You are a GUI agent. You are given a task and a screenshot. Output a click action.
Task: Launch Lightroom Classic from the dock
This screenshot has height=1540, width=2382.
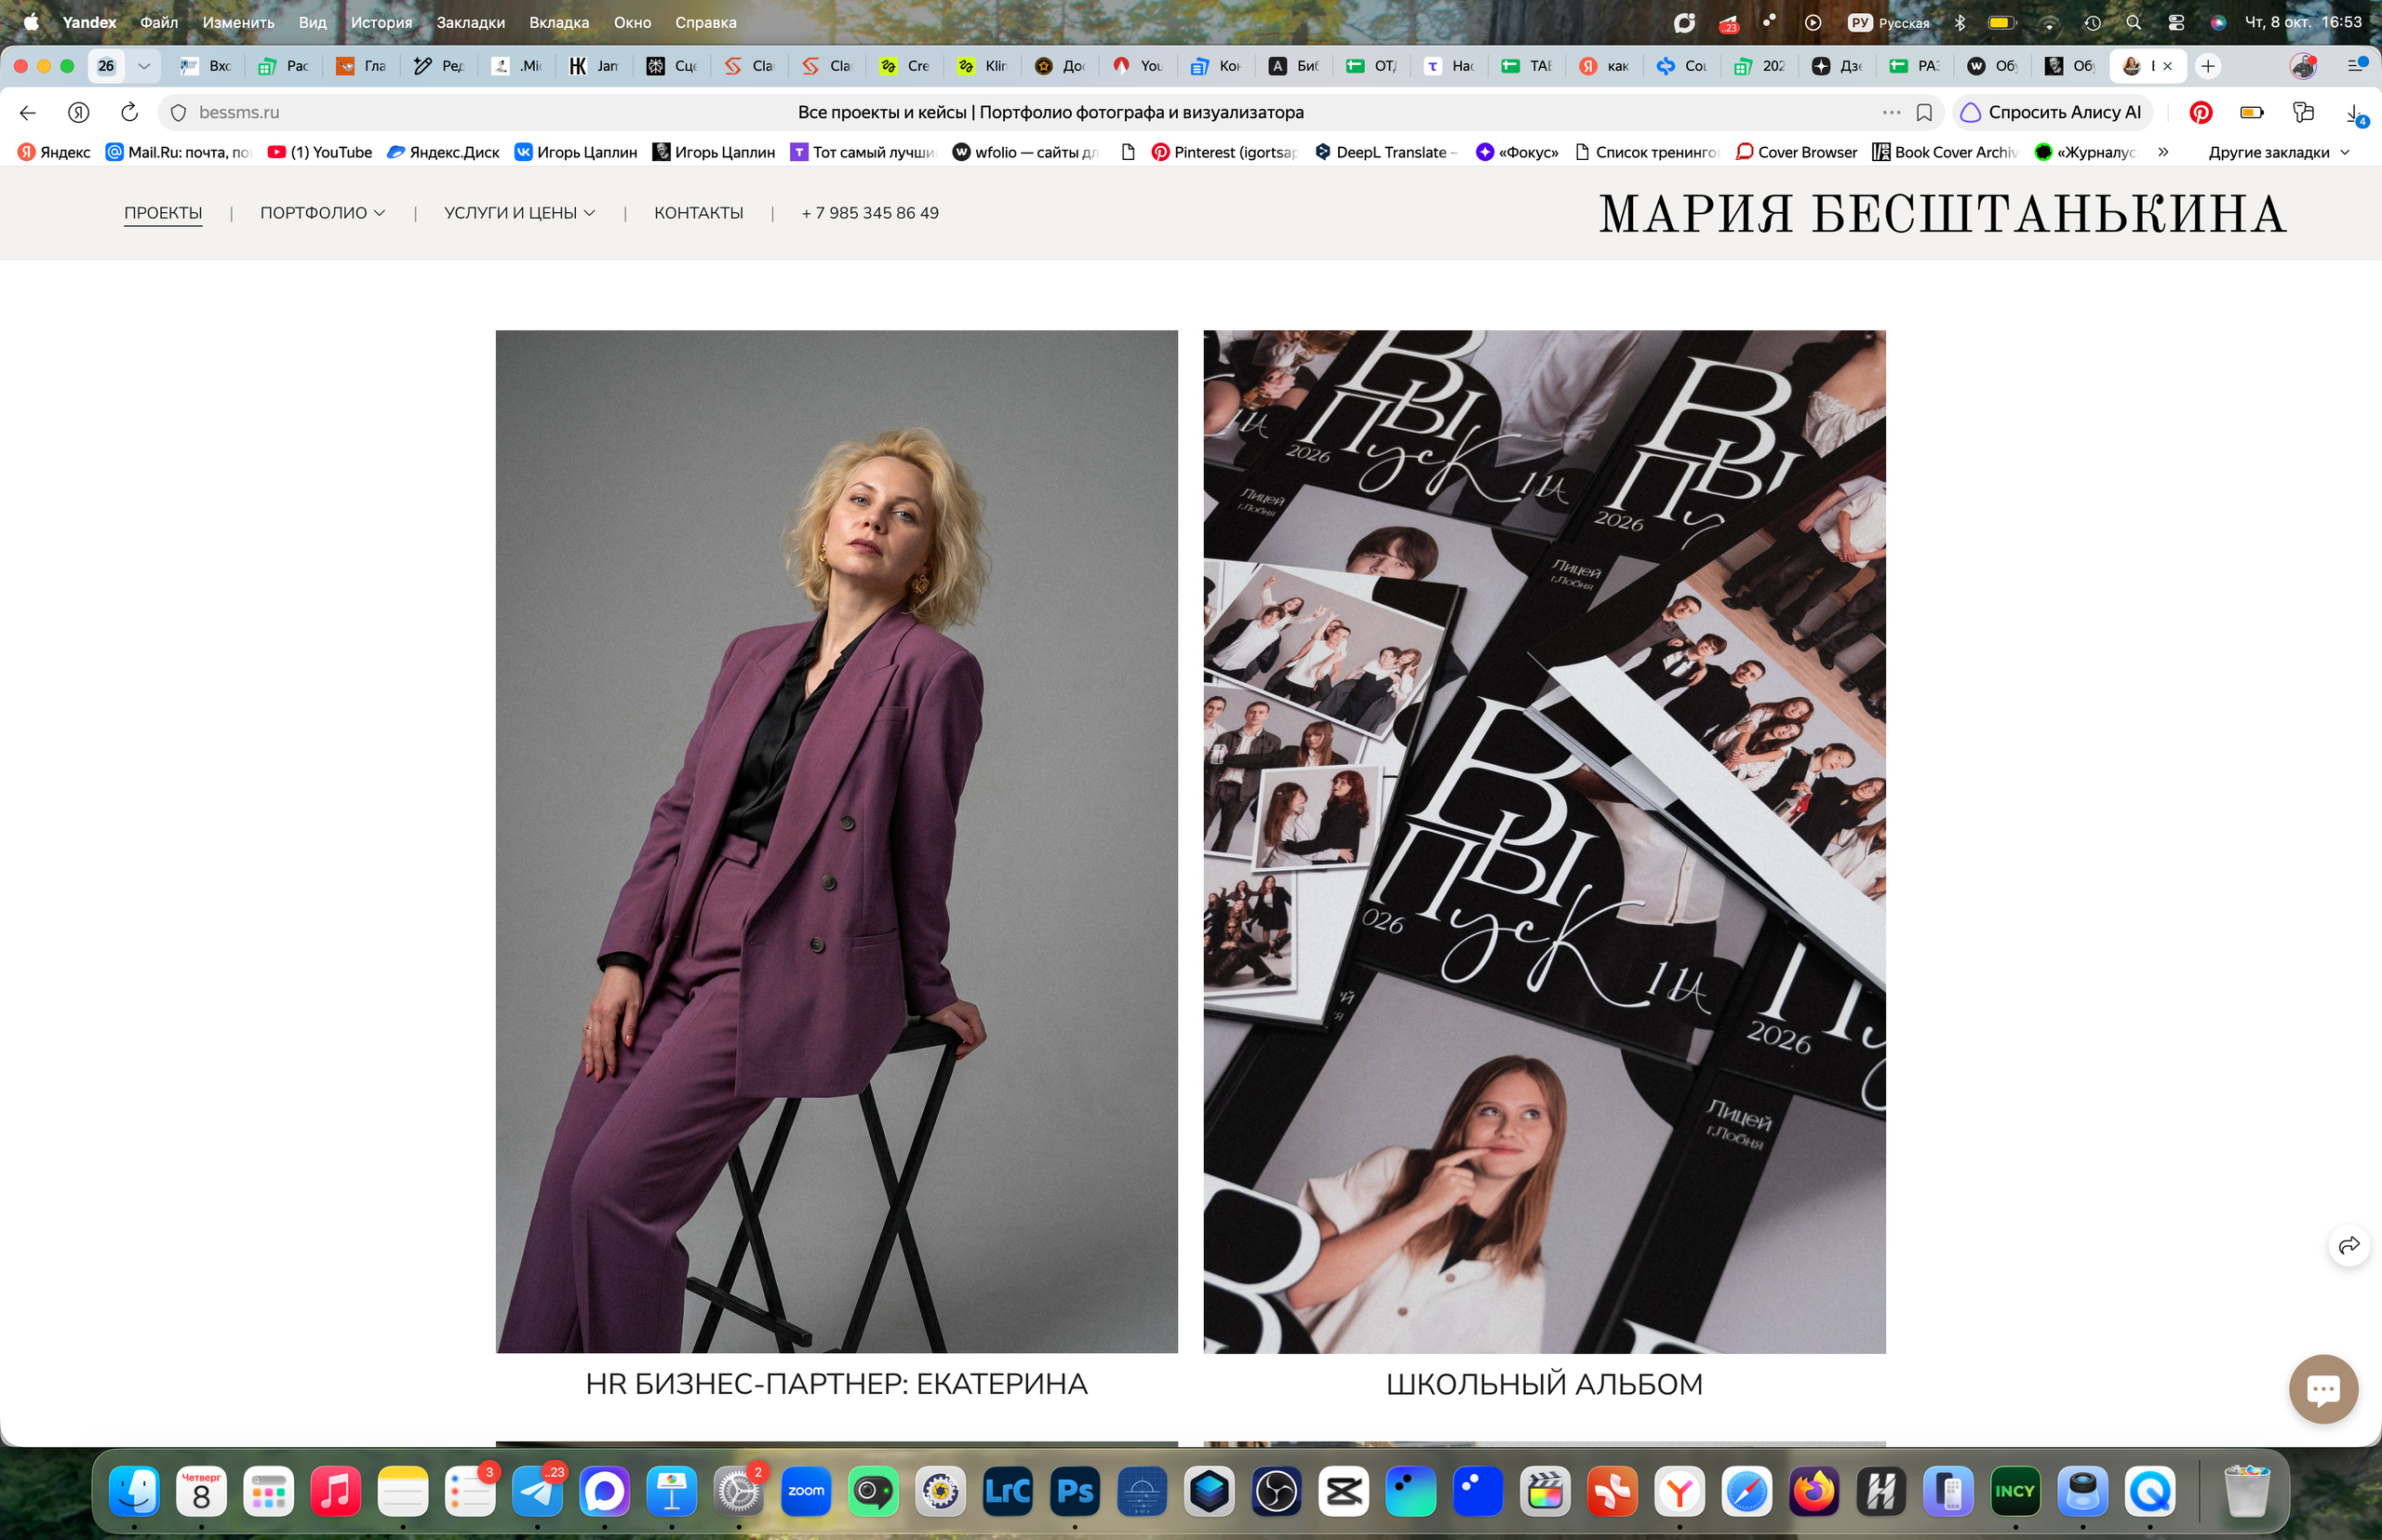click(x=1008, y=1491)
